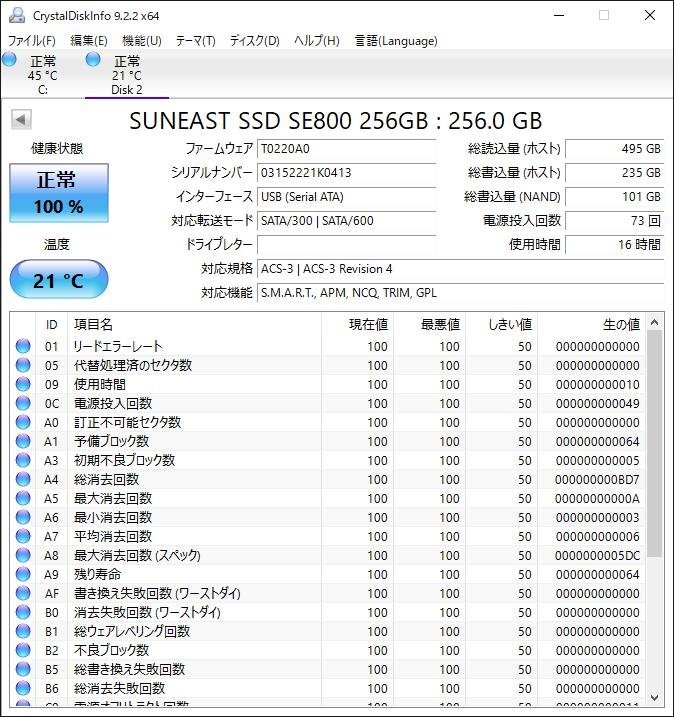Image resolution: width=674 pixels, height=717 pixels.
Task: Select the 代替処理済のセクタ数 row name
Action: (133, 365)
